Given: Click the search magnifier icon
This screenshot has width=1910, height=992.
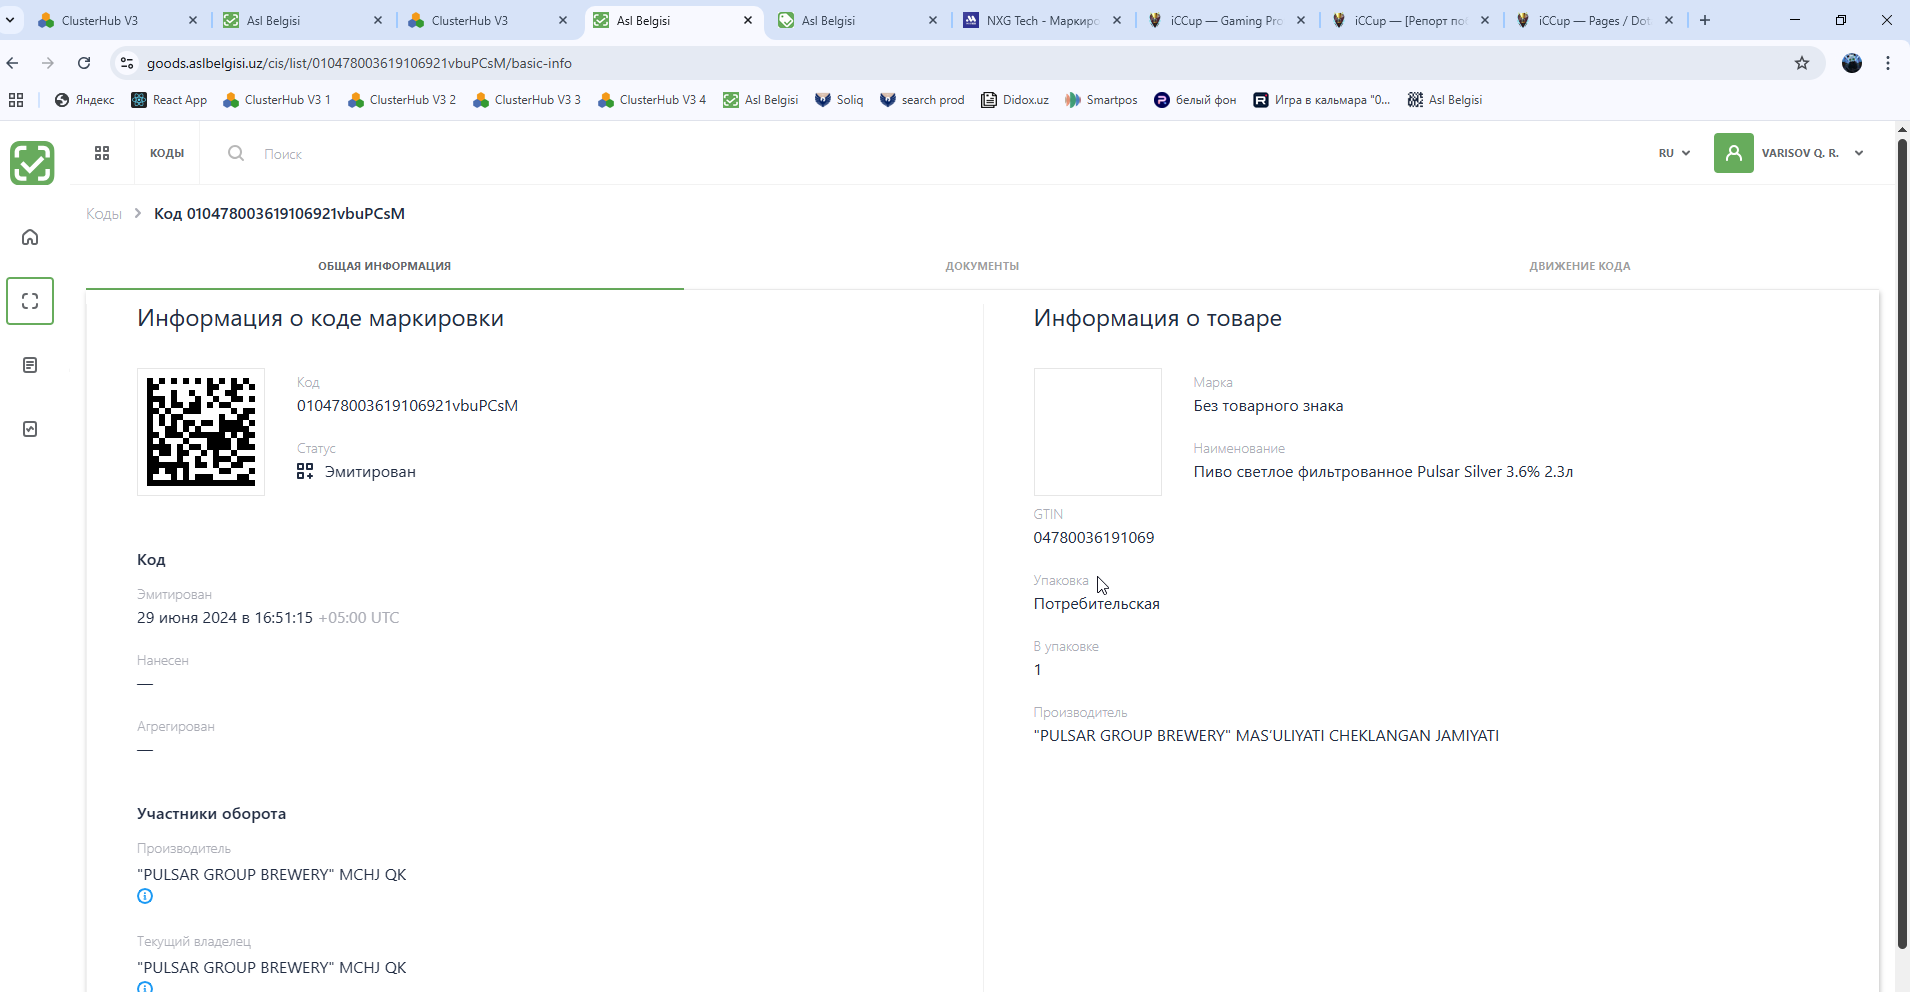Looking at the screenshot, I should [236, 153].
